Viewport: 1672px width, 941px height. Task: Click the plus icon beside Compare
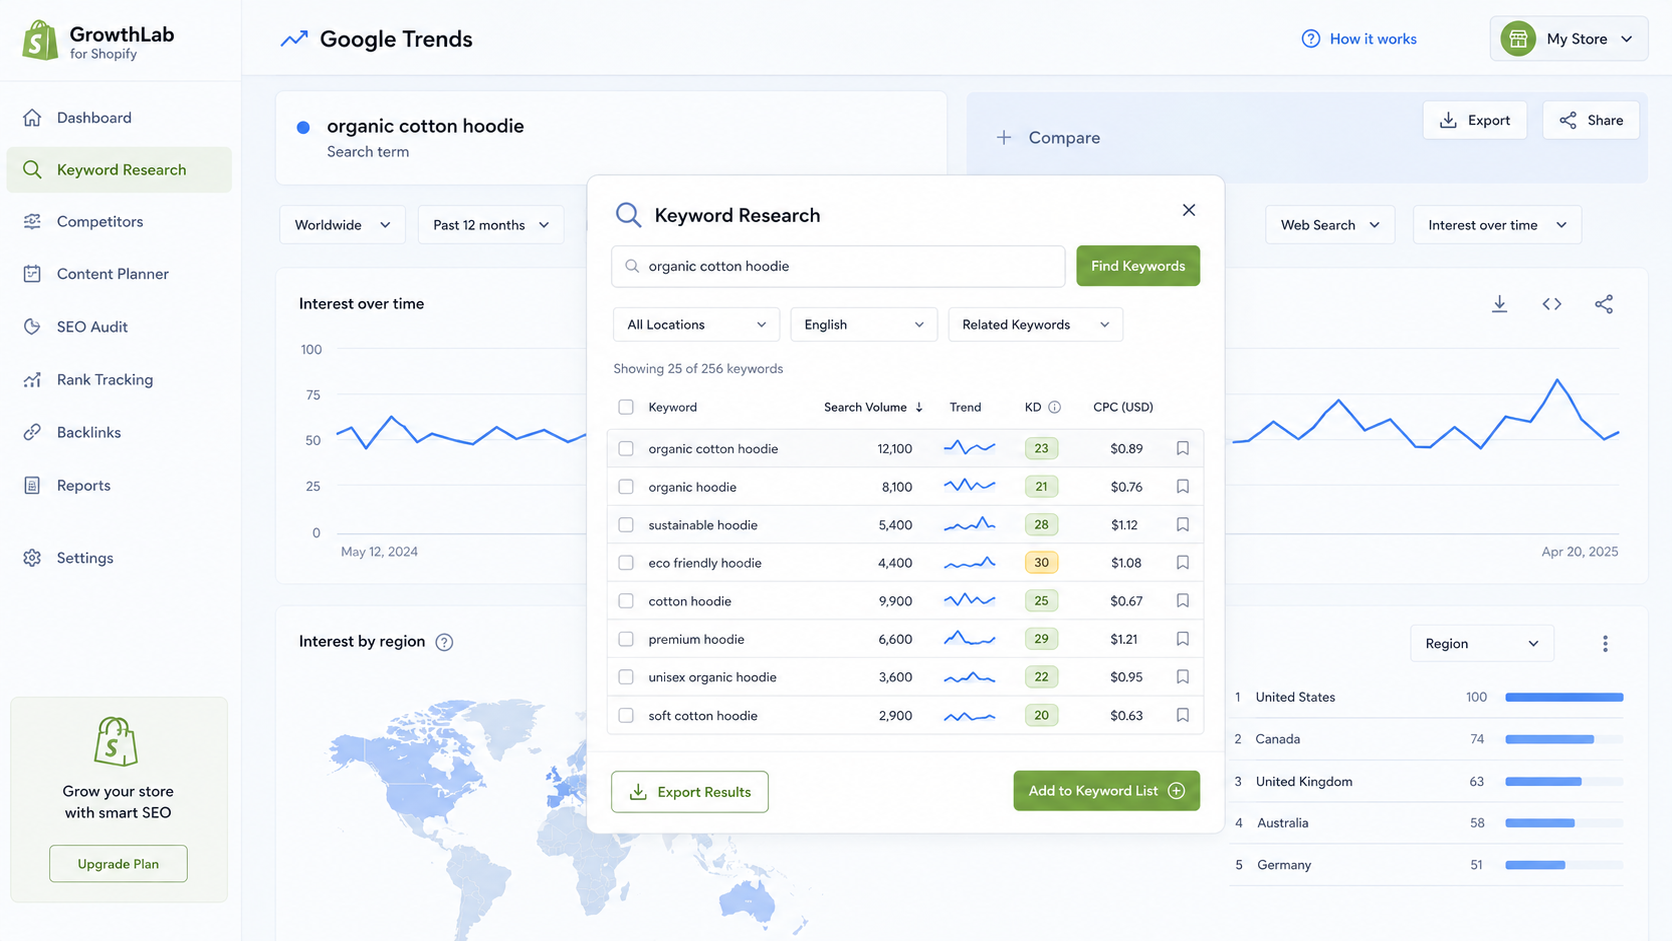(x=1004, y=137)
